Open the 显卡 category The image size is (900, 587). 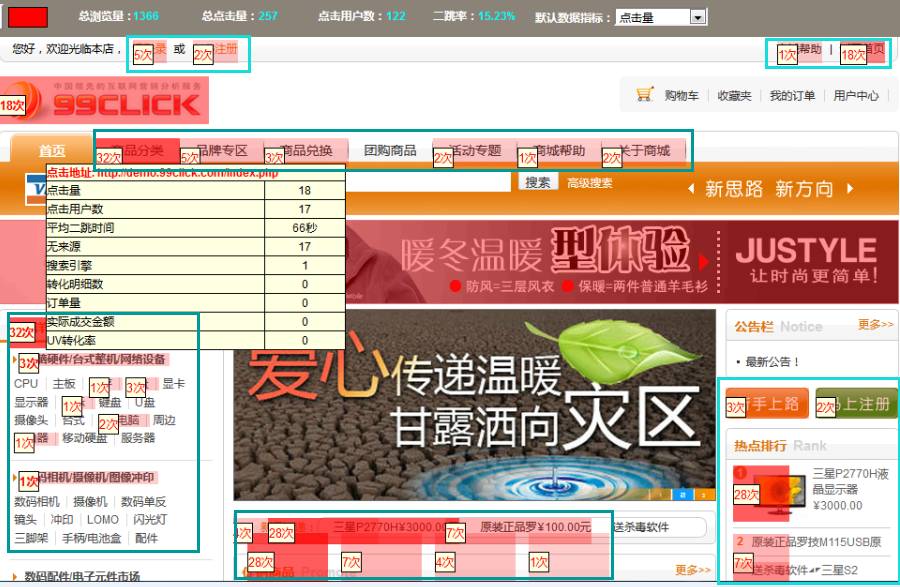click(x=173, y=383)
